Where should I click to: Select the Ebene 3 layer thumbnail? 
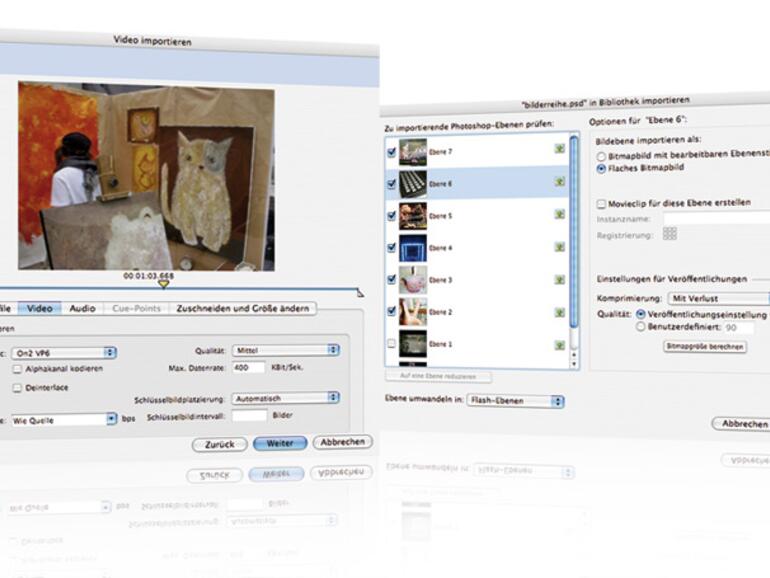pyautogui.click(x=412, y=279)
